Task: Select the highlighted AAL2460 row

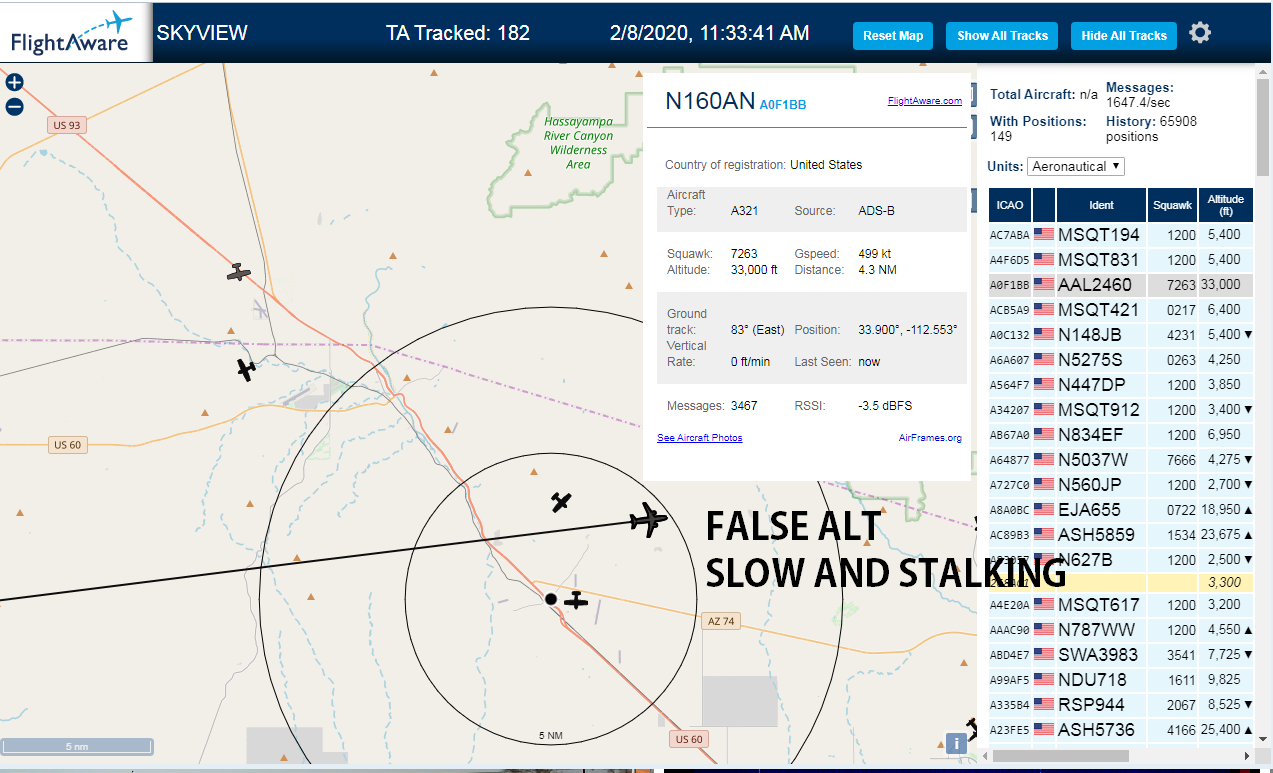Action: click(x=1121, y=285)
